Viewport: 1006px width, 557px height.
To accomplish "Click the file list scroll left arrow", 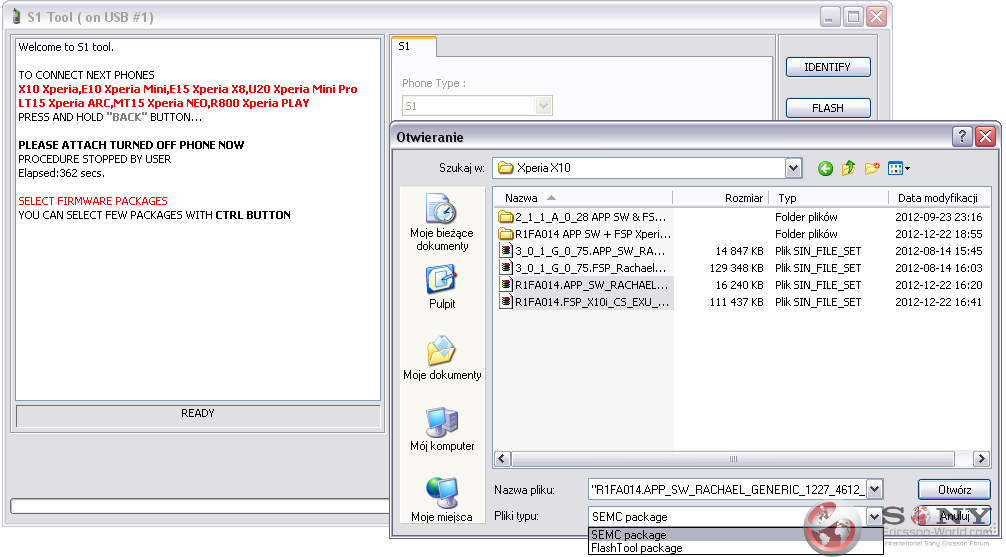I will coord(502,459).
